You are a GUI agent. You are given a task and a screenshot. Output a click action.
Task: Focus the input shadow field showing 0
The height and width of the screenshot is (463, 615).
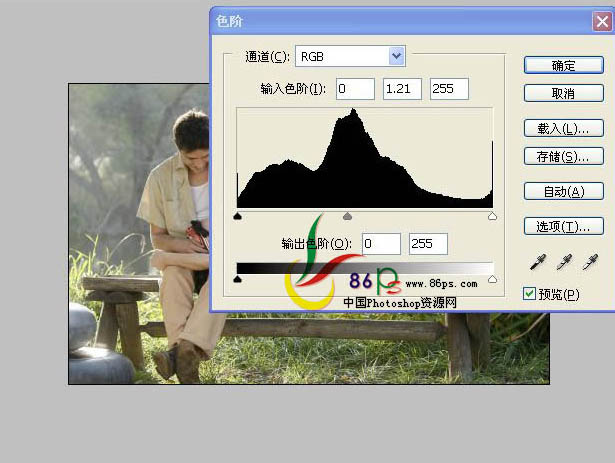click(355, 89)
